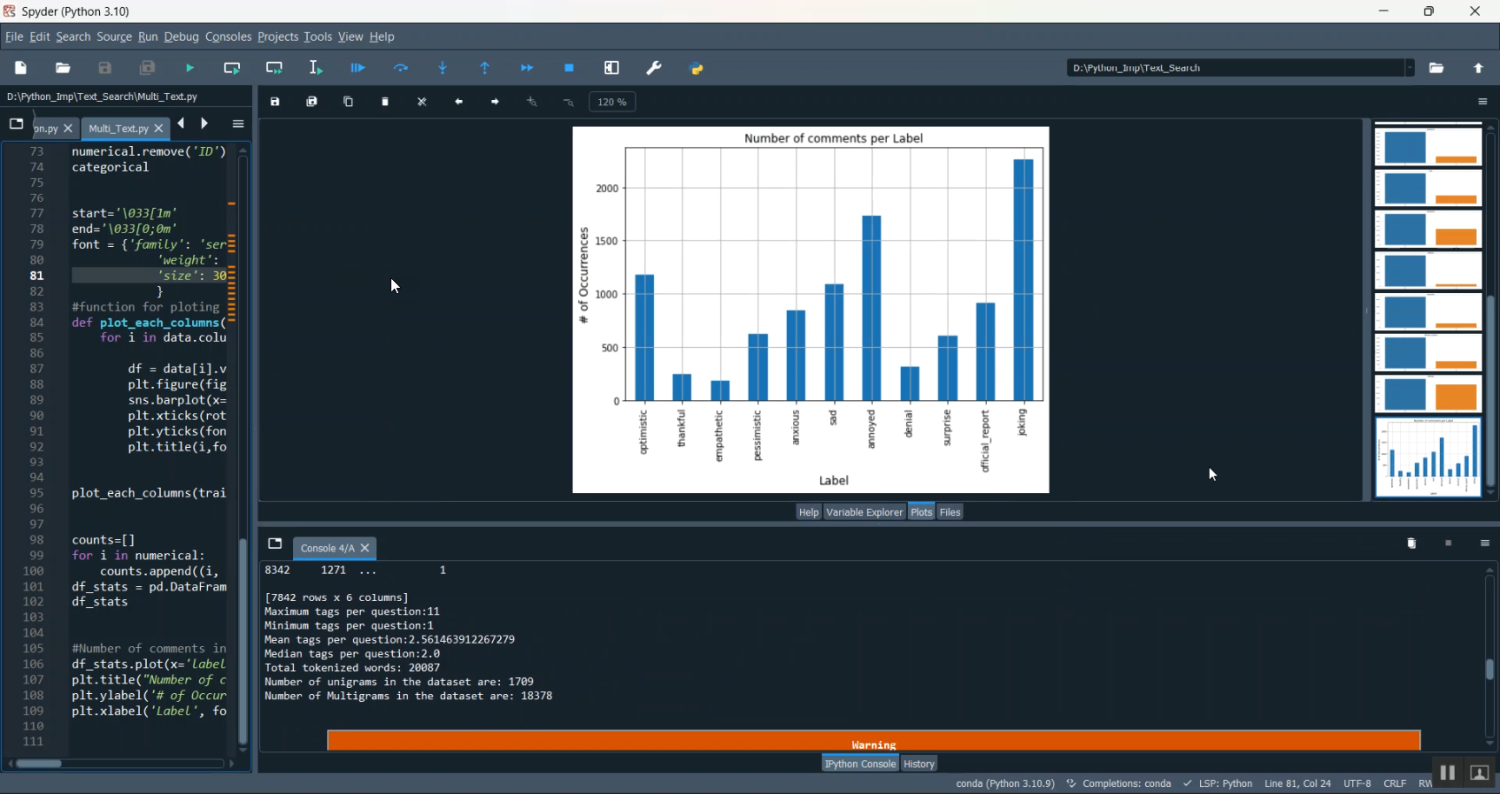
Task: Open the PYTHONPATH manager Python icon
Action: pyautogui.click(x=697, y=68)
